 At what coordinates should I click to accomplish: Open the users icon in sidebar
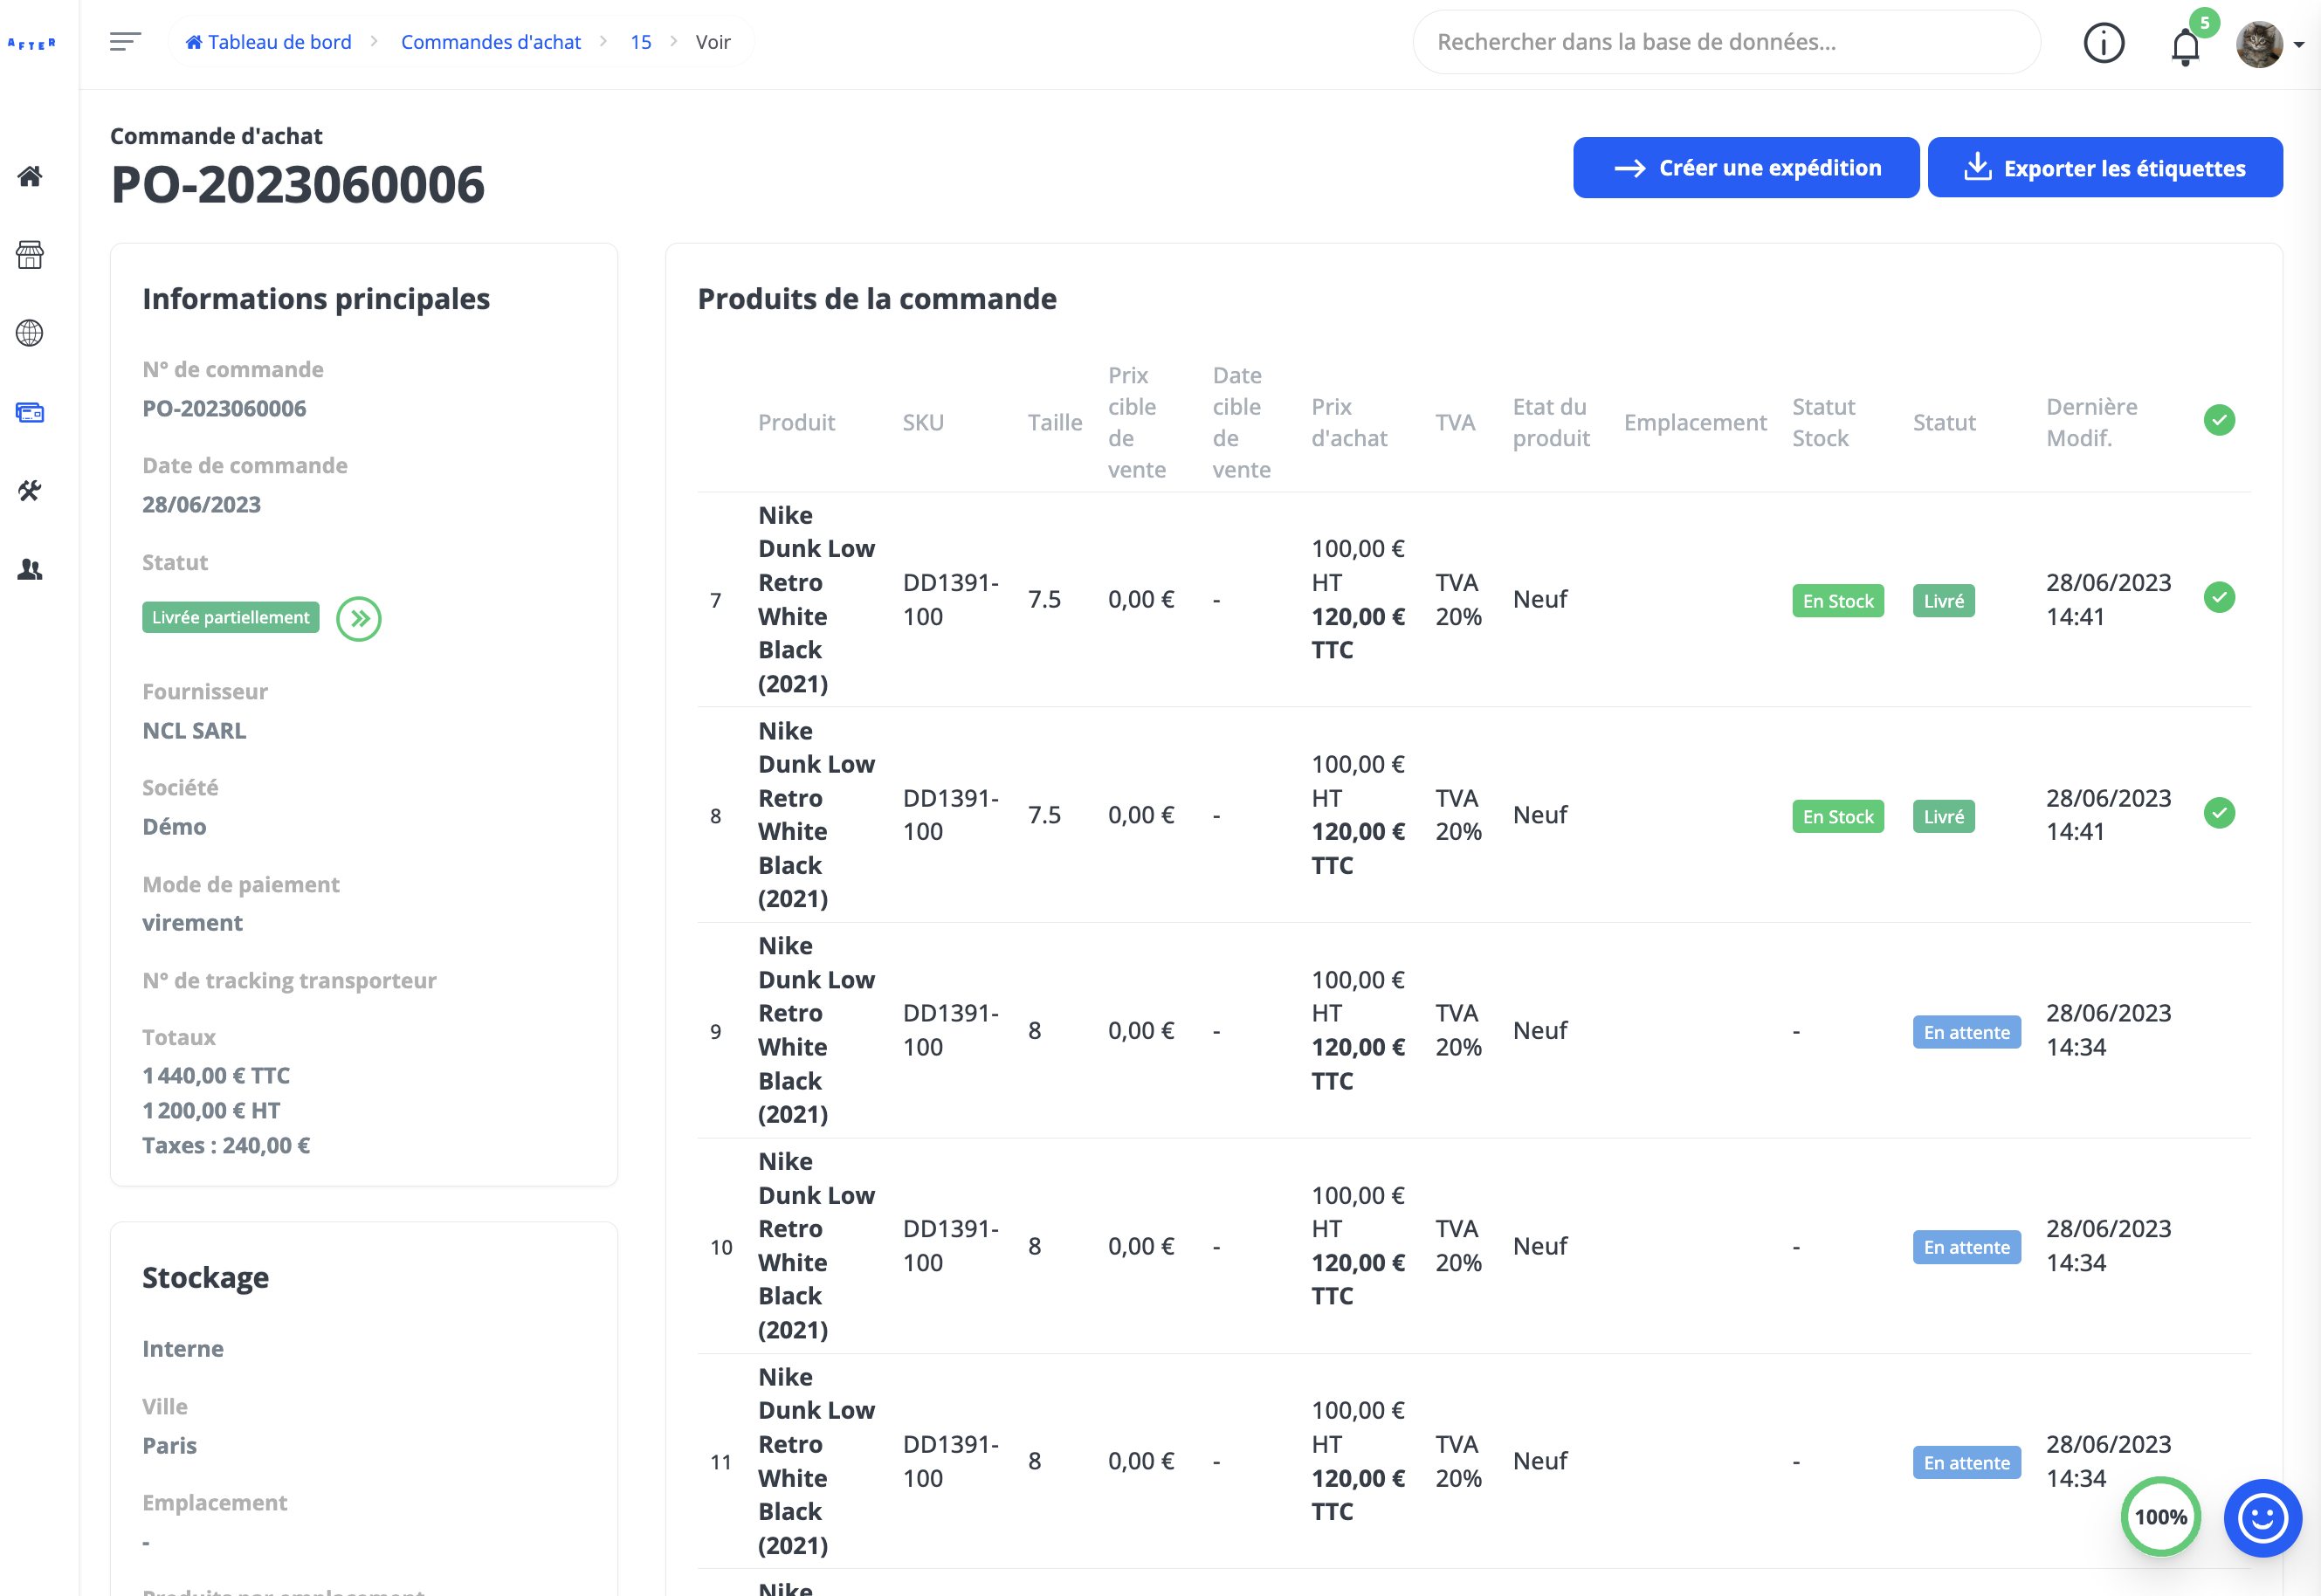(30, 569)
